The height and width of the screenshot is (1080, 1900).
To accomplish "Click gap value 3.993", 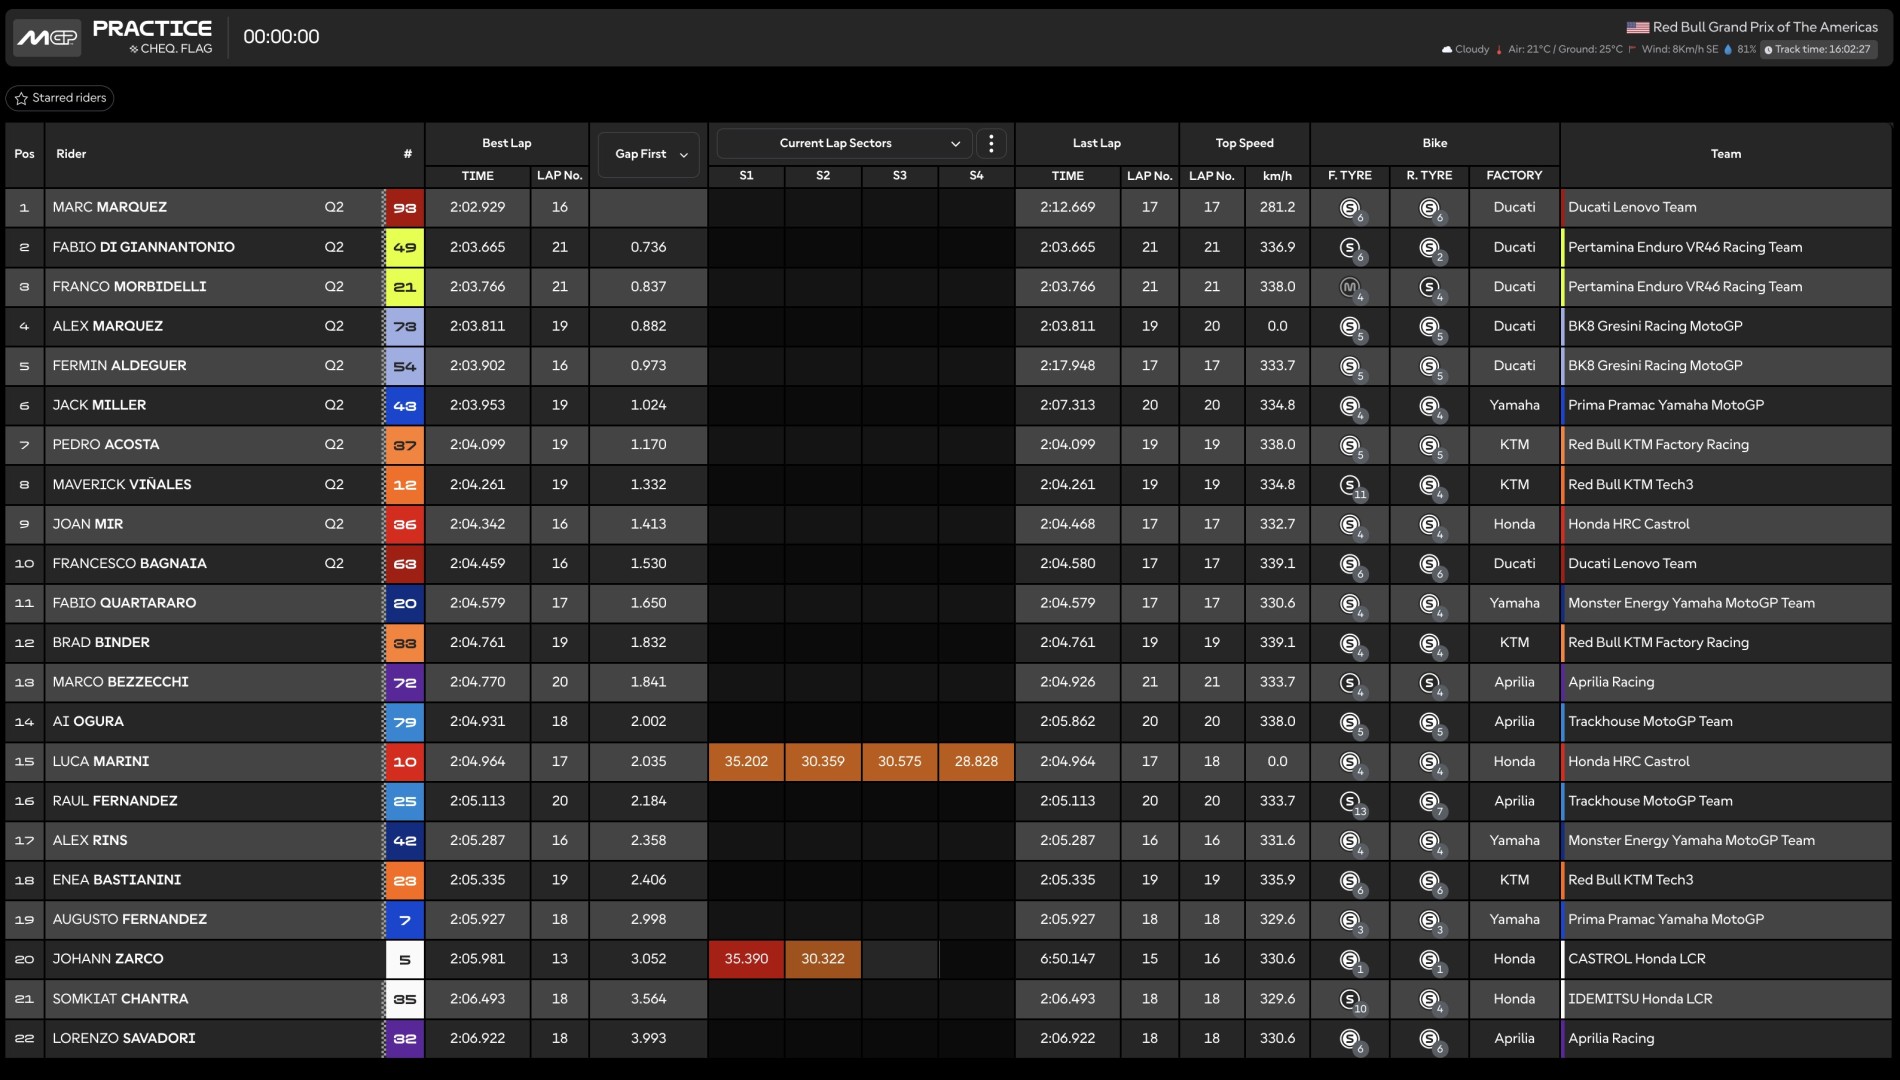I will point(648,1038).
